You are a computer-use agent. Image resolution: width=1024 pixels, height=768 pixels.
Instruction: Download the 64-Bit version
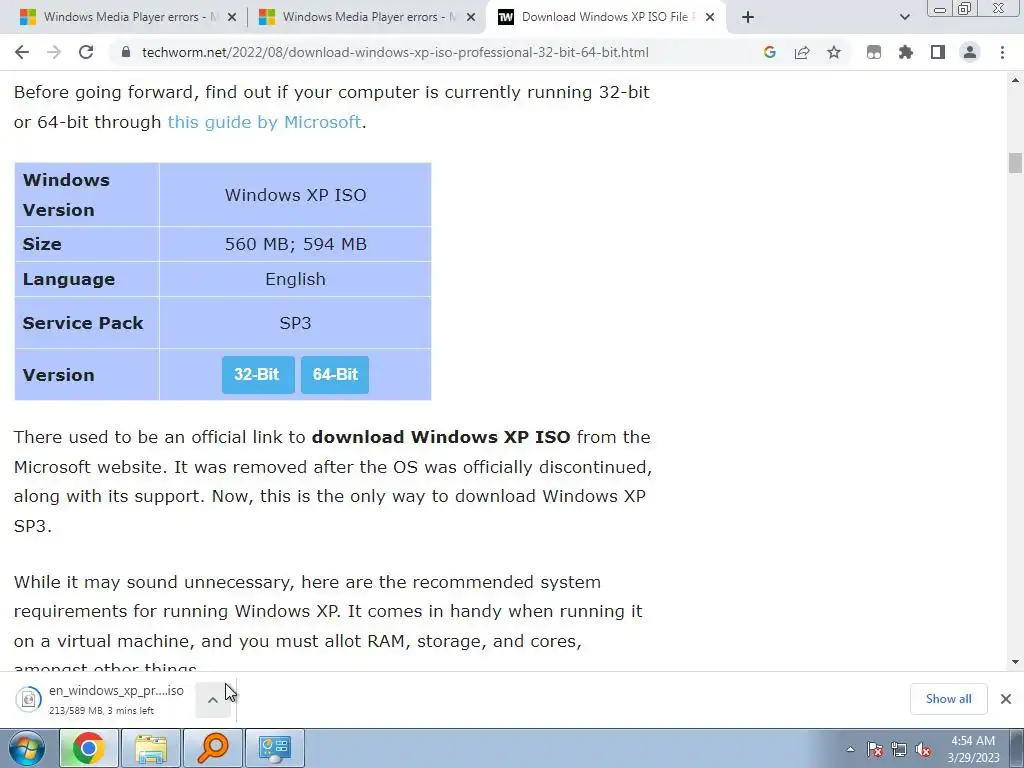335,375
